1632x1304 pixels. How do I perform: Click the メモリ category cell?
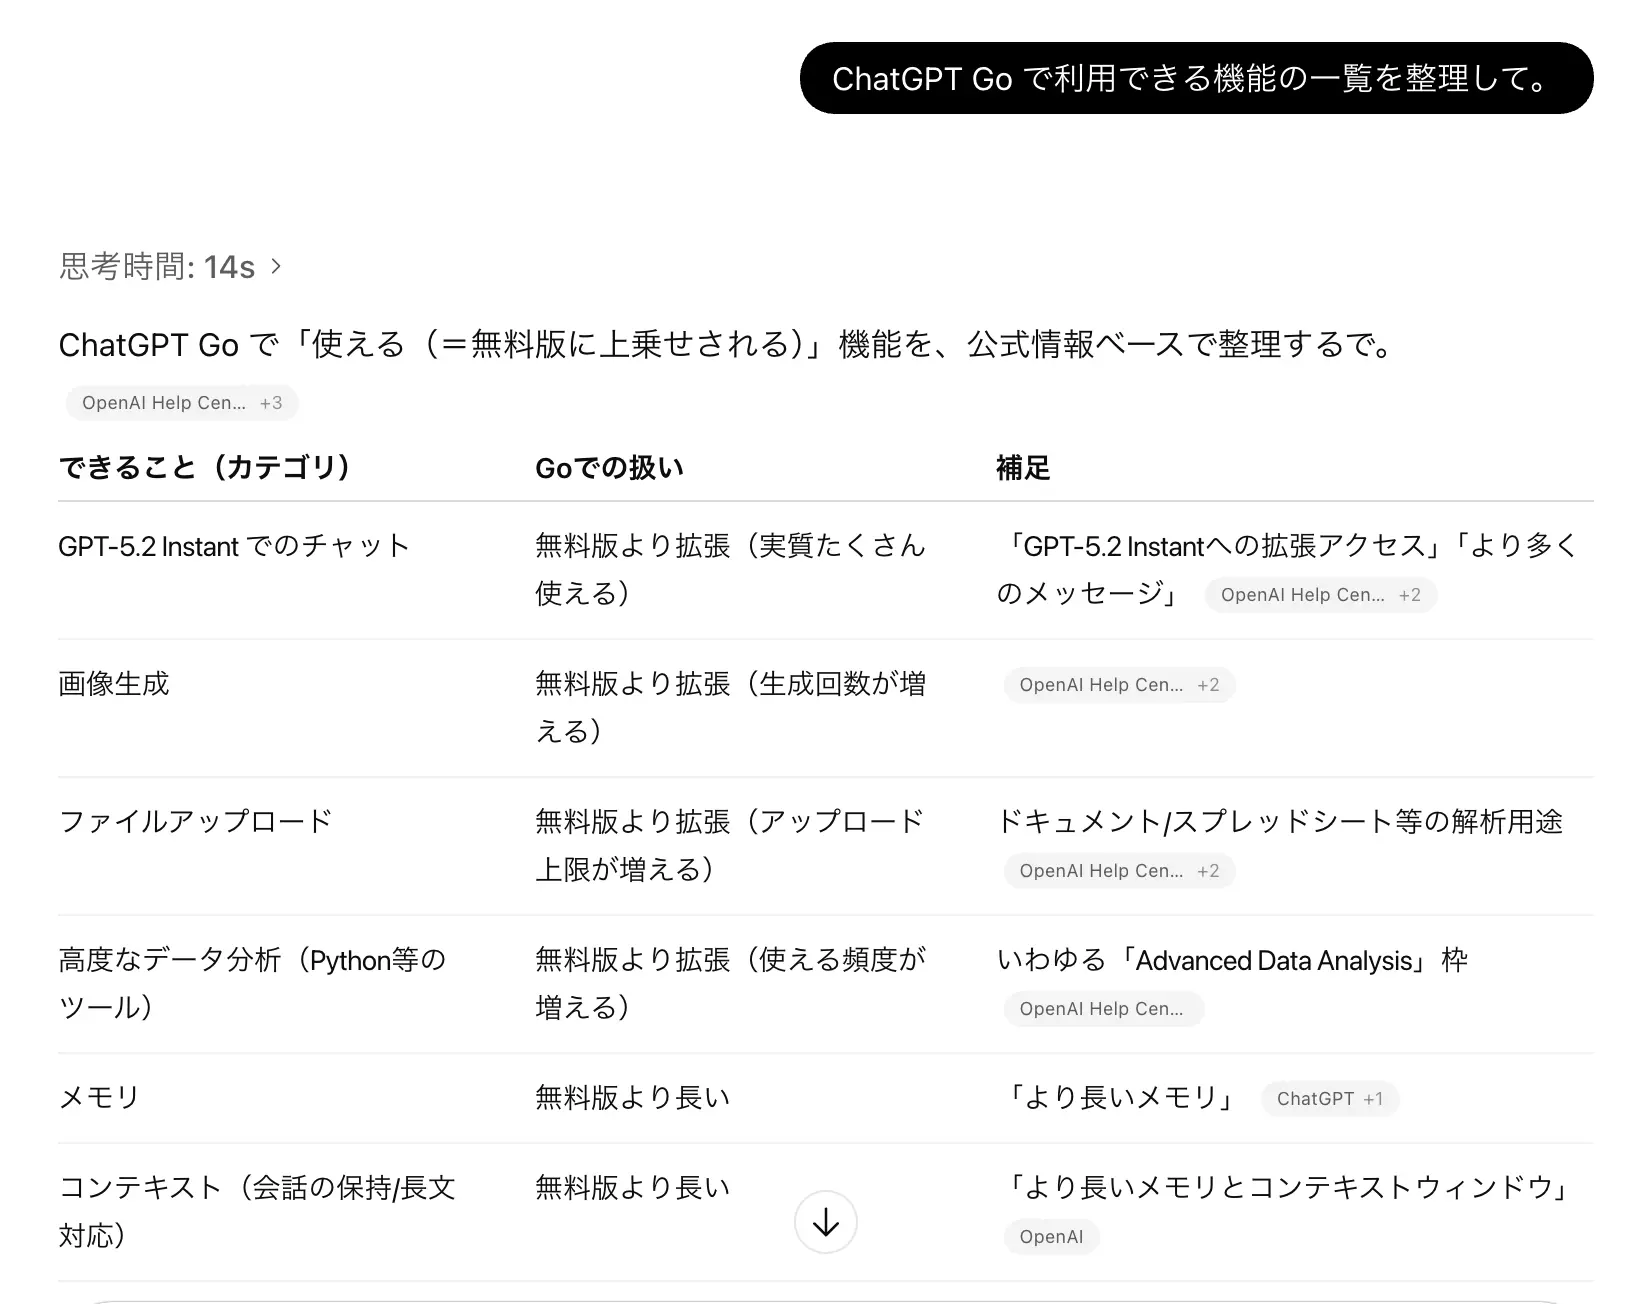pyautogui.click(x=99, y=1098)
